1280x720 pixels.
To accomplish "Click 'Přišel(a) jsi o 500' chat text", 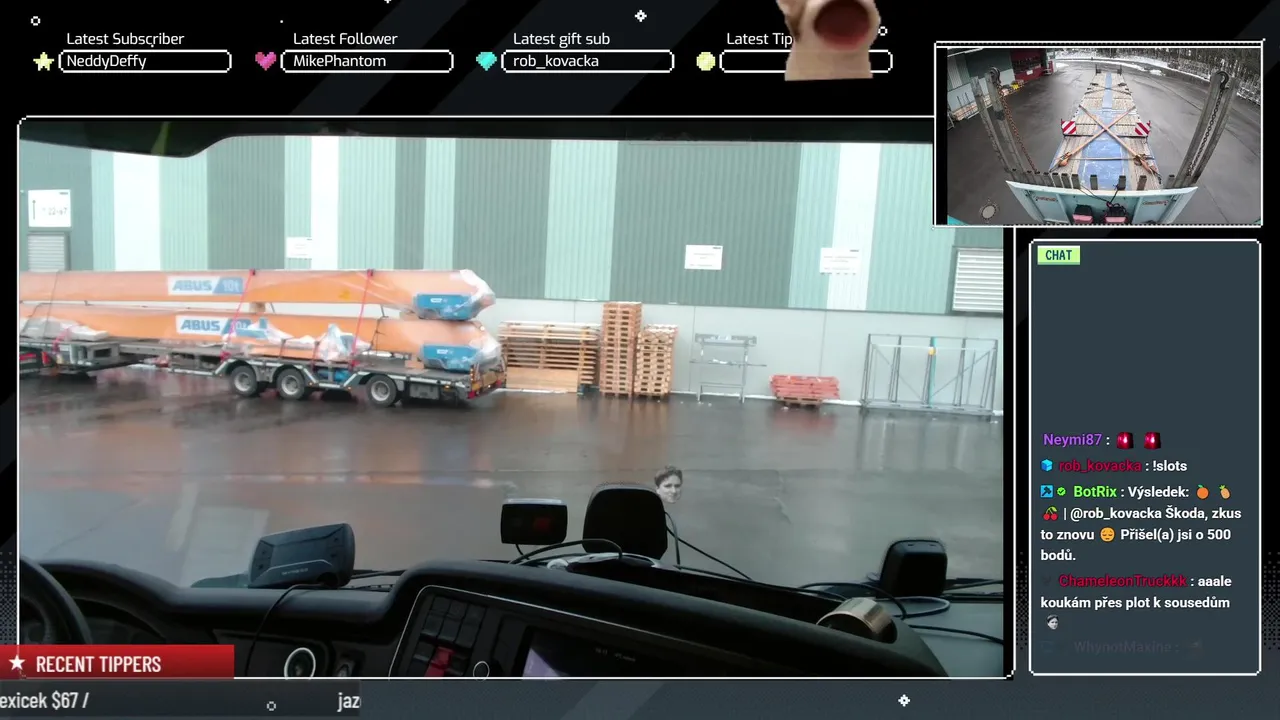I will tap(1176, 534).
